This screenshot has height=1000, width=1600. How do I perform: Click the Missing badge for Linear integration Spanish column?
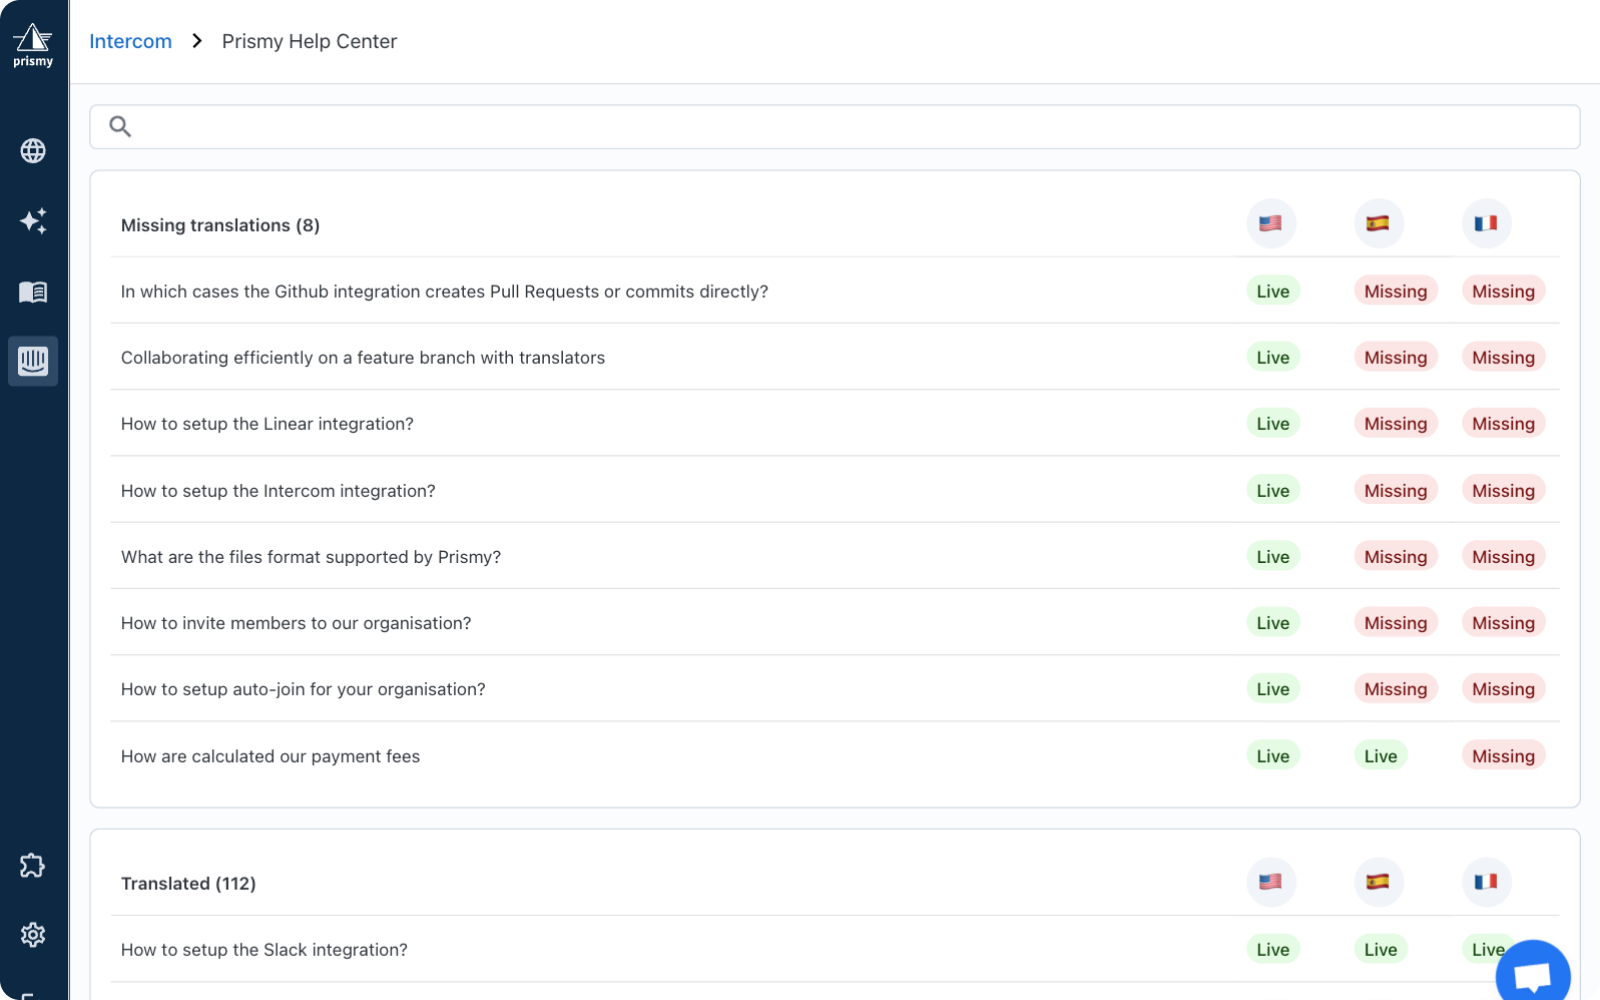tap(1396, 423)
